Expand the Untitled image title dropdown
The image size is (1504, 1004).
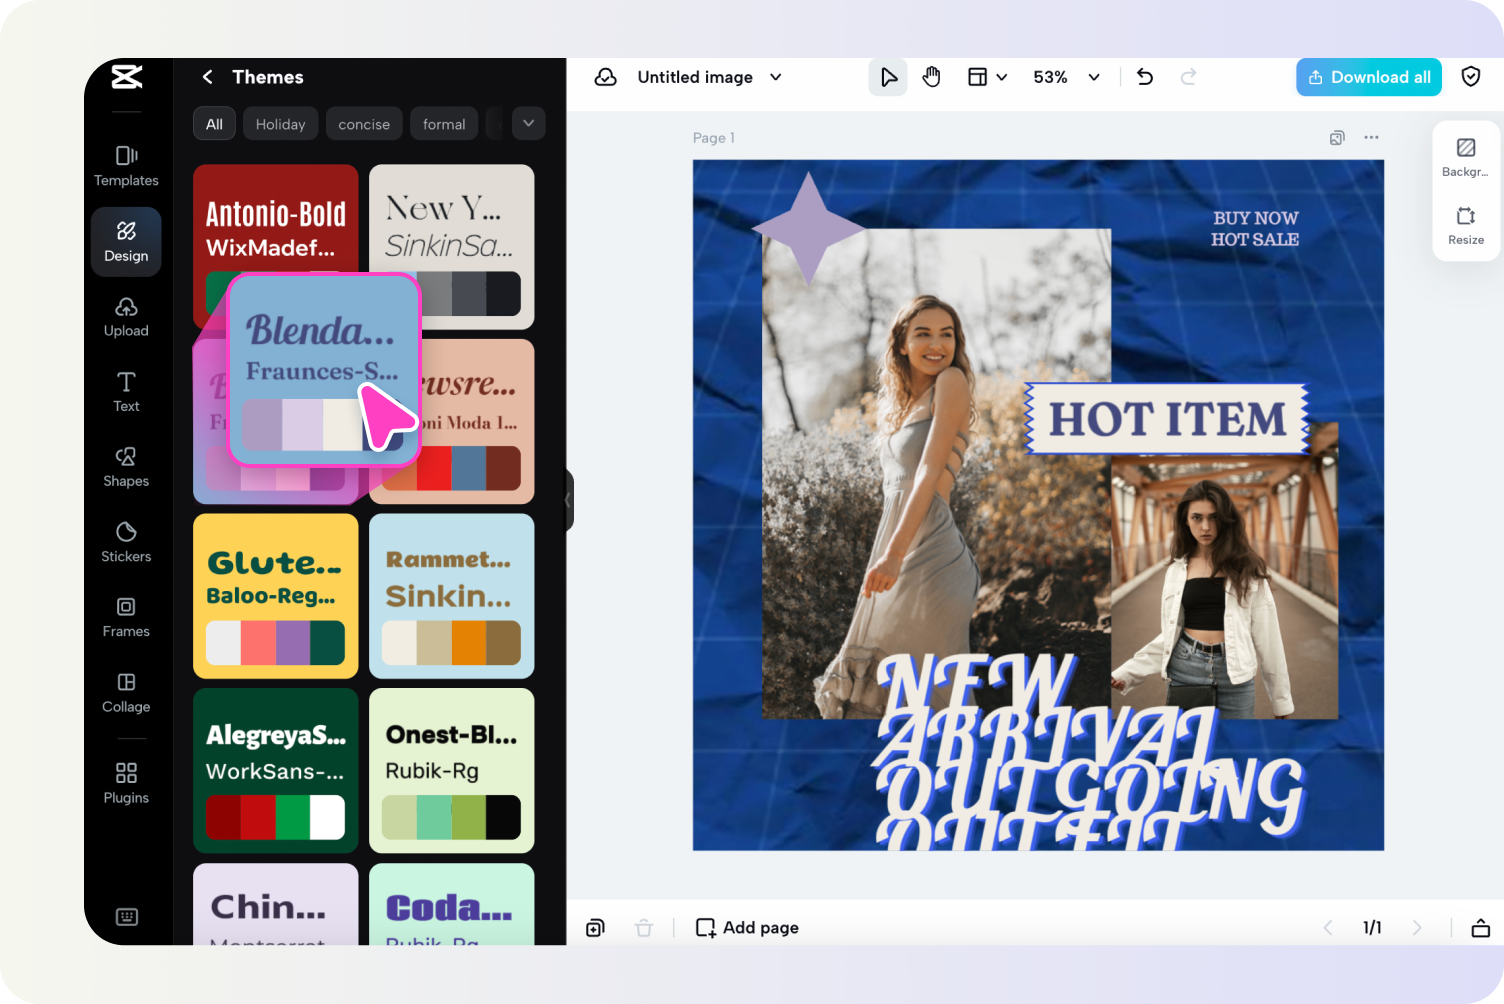pos(776,76)
